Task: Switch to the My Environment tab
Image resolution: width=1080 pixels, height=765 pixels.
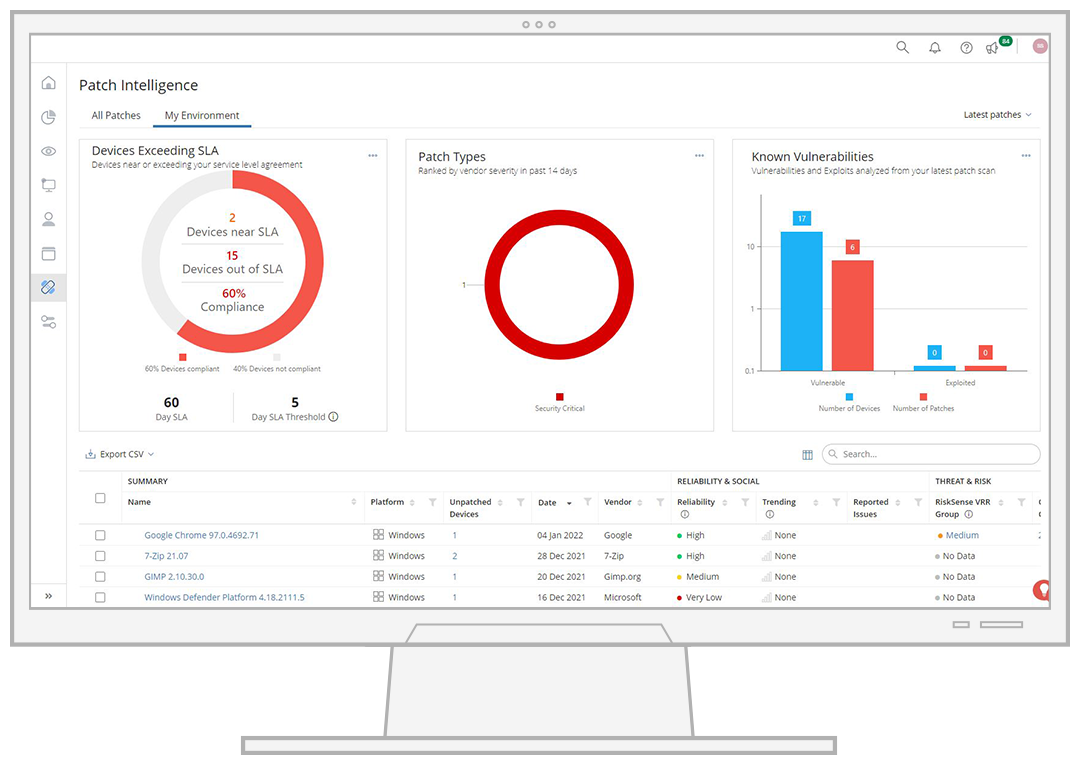Action: pos(202,115)
